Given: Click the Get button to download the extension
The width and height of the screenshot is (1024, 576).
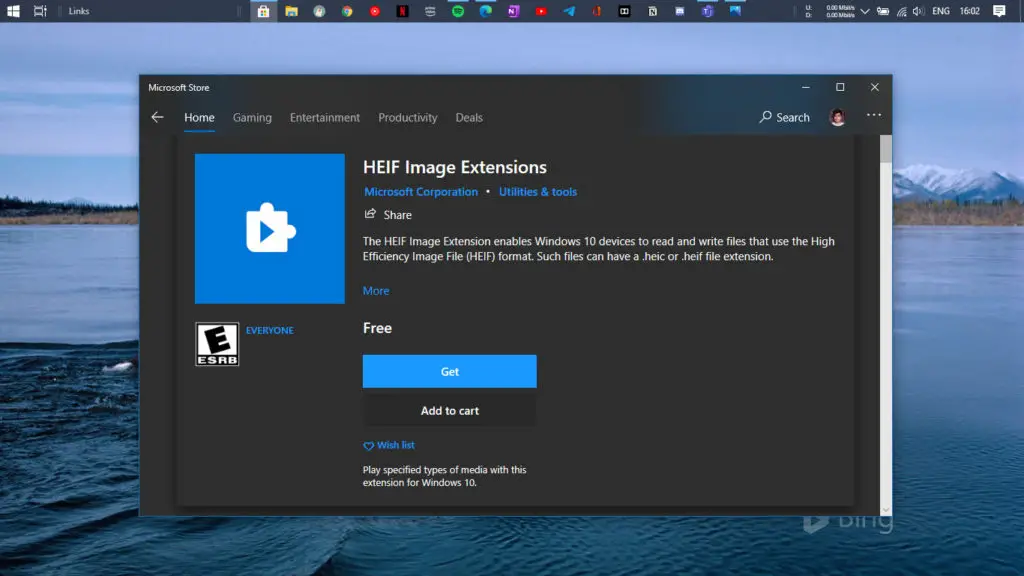Looking at the screenshot, I should (449, 371).
